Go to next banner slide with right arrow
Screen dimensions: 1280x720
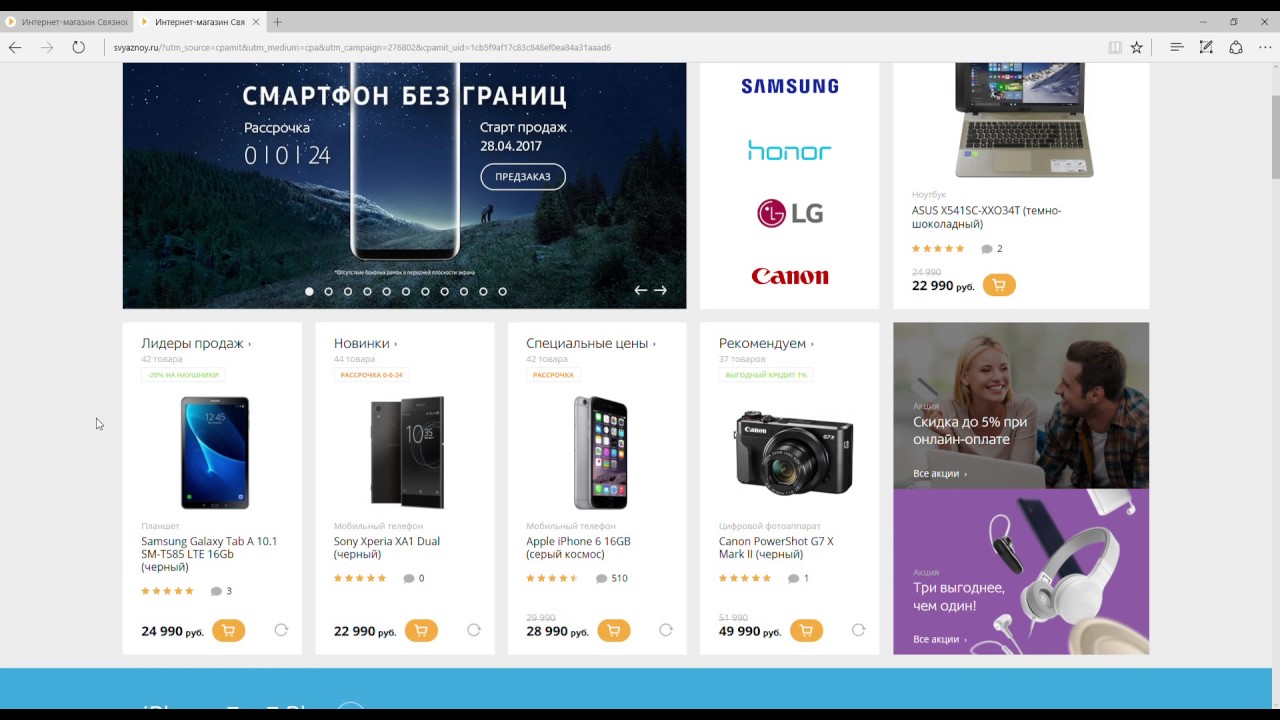coord(660,291)
